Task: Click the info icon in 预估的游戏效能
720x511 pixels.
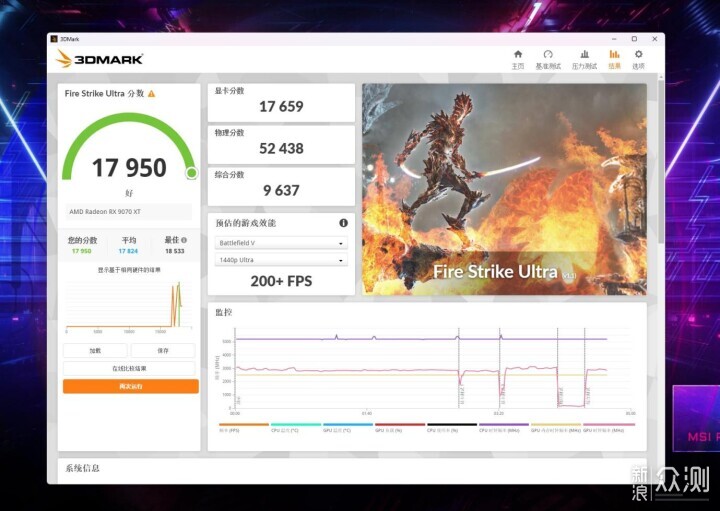Action: [x=343, y=223]
